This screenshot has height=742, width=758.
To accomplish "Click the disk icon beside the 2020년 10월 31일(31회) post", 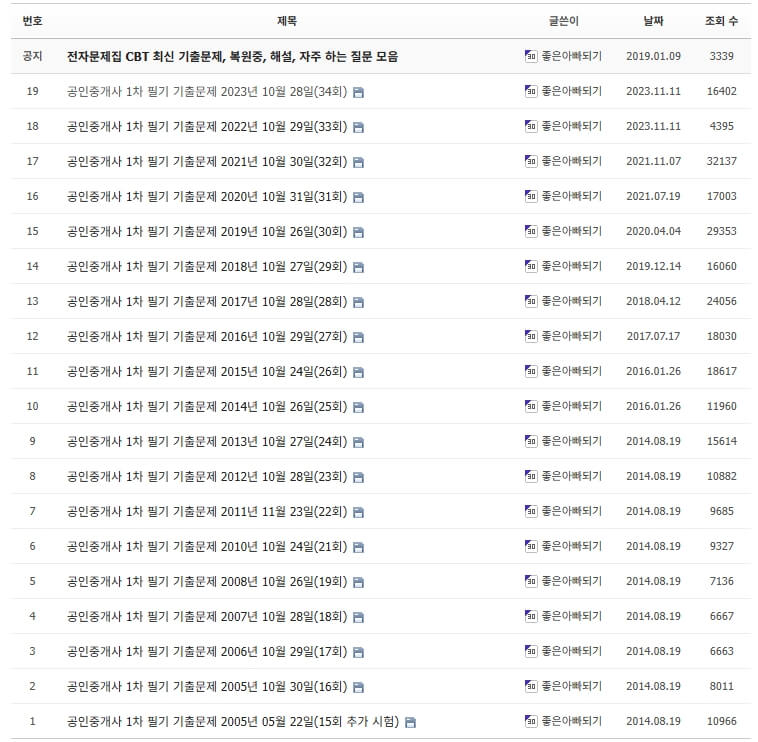I will (x=358, y=198).
